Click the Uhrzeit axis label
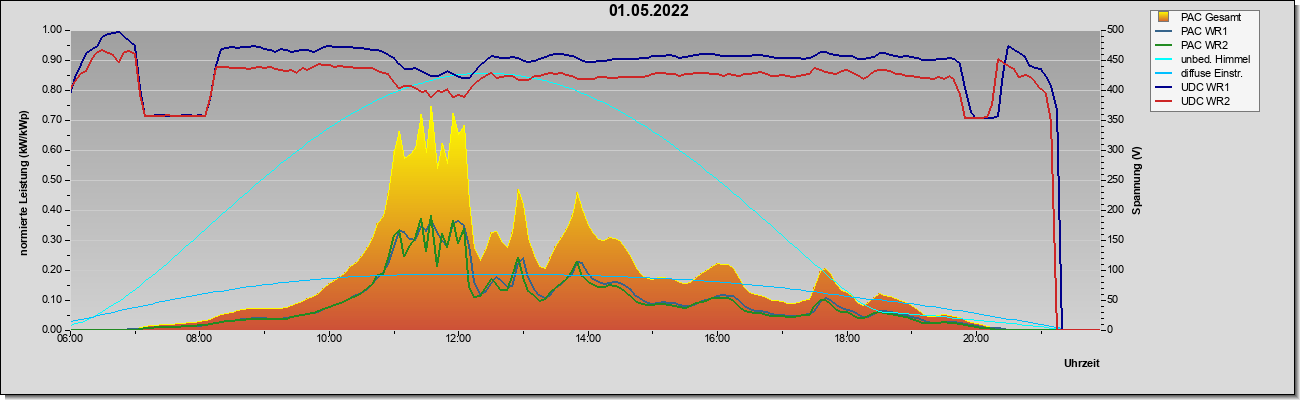Image resolution: width=1300 pixels, height=400 pixels. pos(1084,364)
